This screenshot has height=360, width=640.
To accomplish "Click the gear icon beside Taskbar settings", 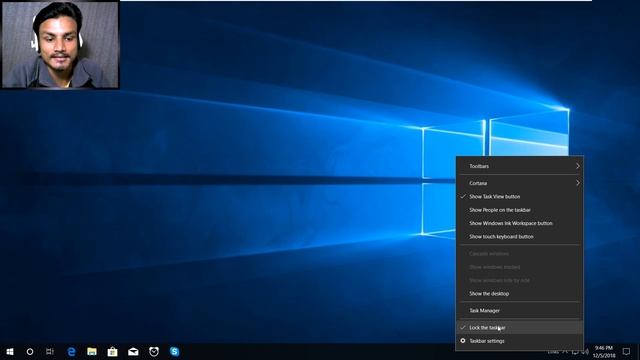I will tap(462, 341).
